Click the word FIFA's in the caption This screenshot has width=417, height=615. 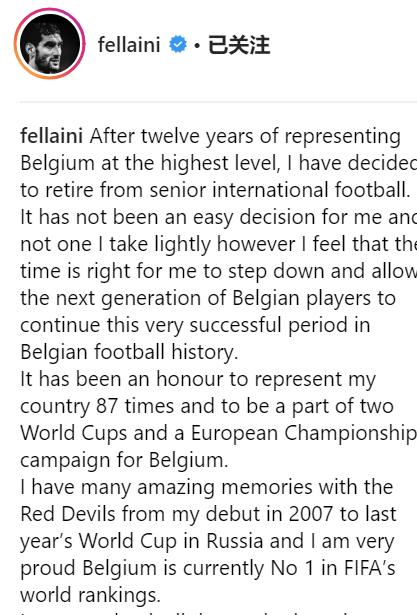pos(369,568)
